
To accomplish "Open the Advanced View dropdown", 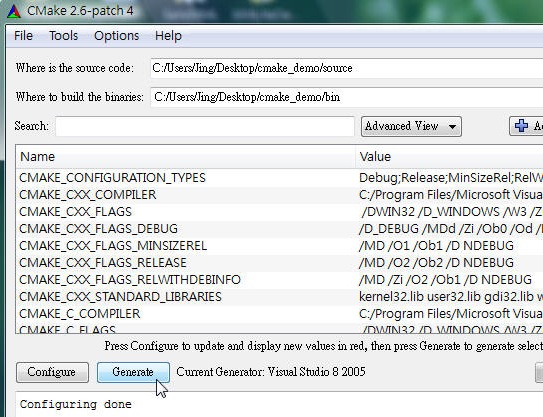I will tap(411, 126).
